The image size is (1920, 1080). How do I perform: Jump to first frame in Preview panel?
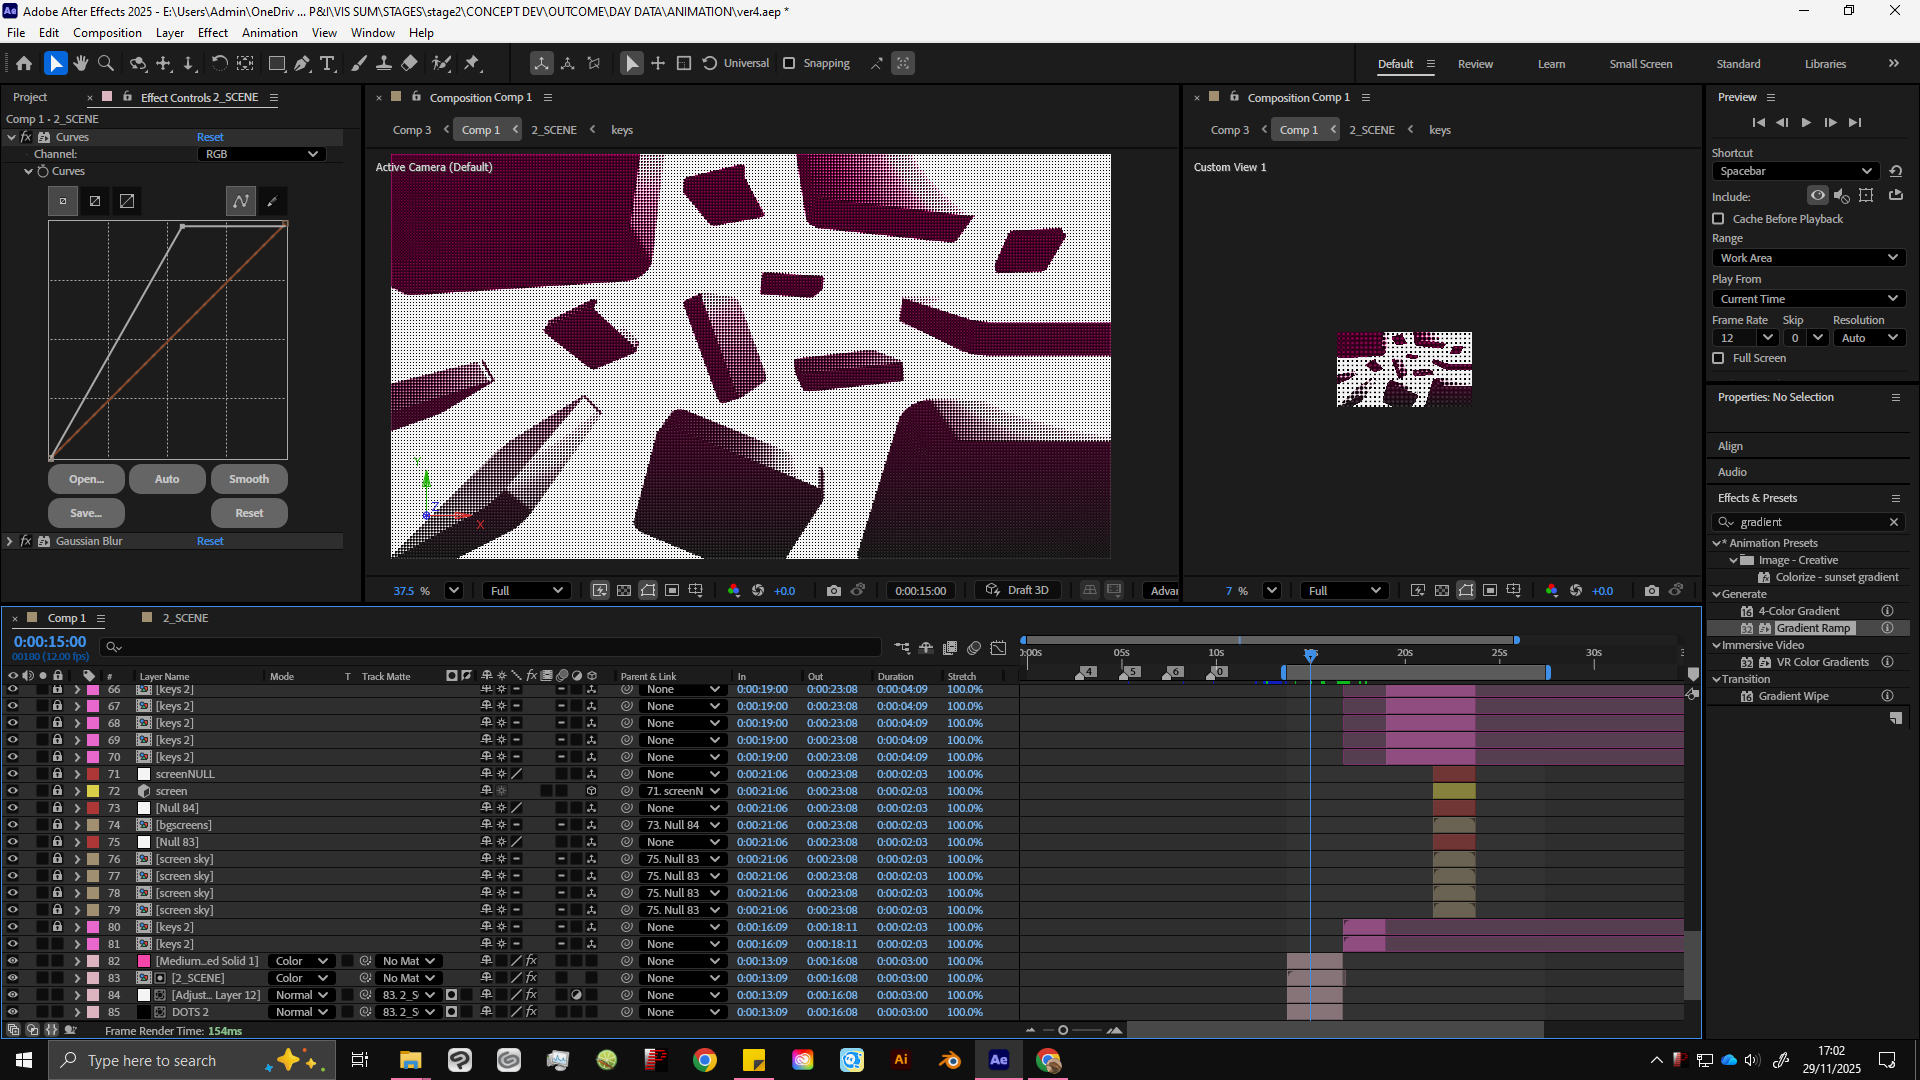coord(1759,122)
